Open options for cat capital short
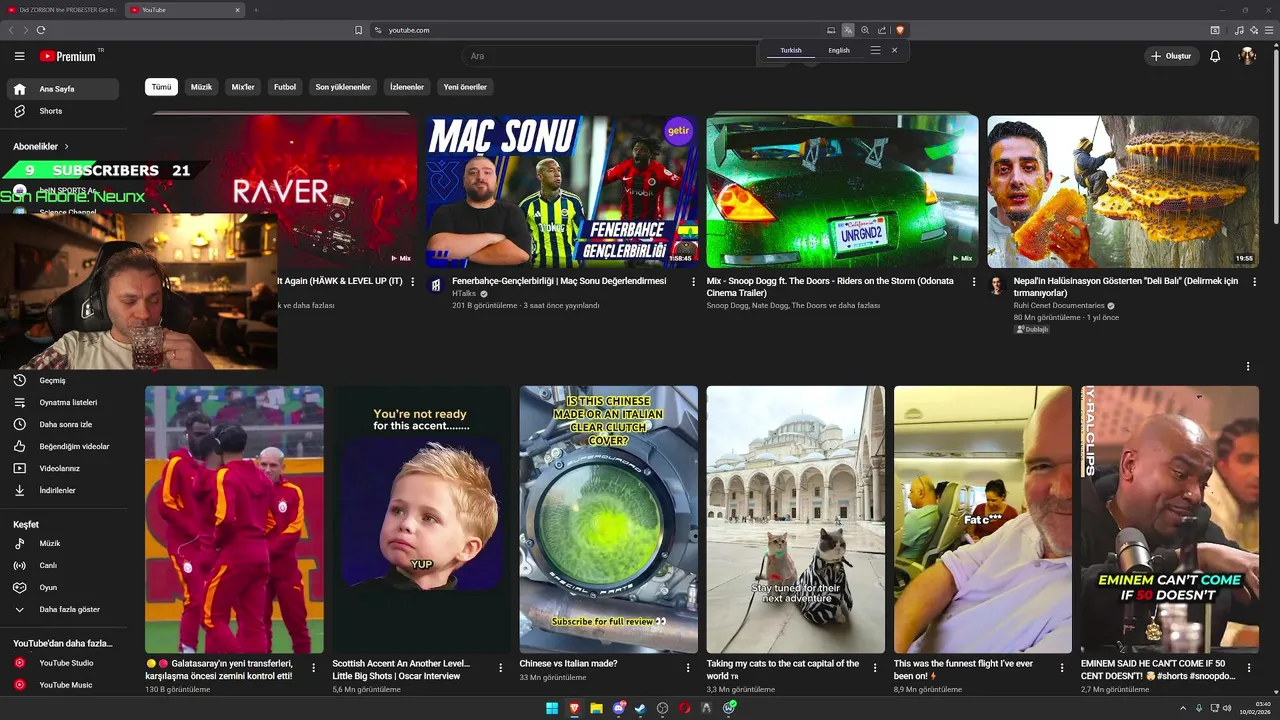This screenshot has width=1280, height=720. tap(874, 667)
